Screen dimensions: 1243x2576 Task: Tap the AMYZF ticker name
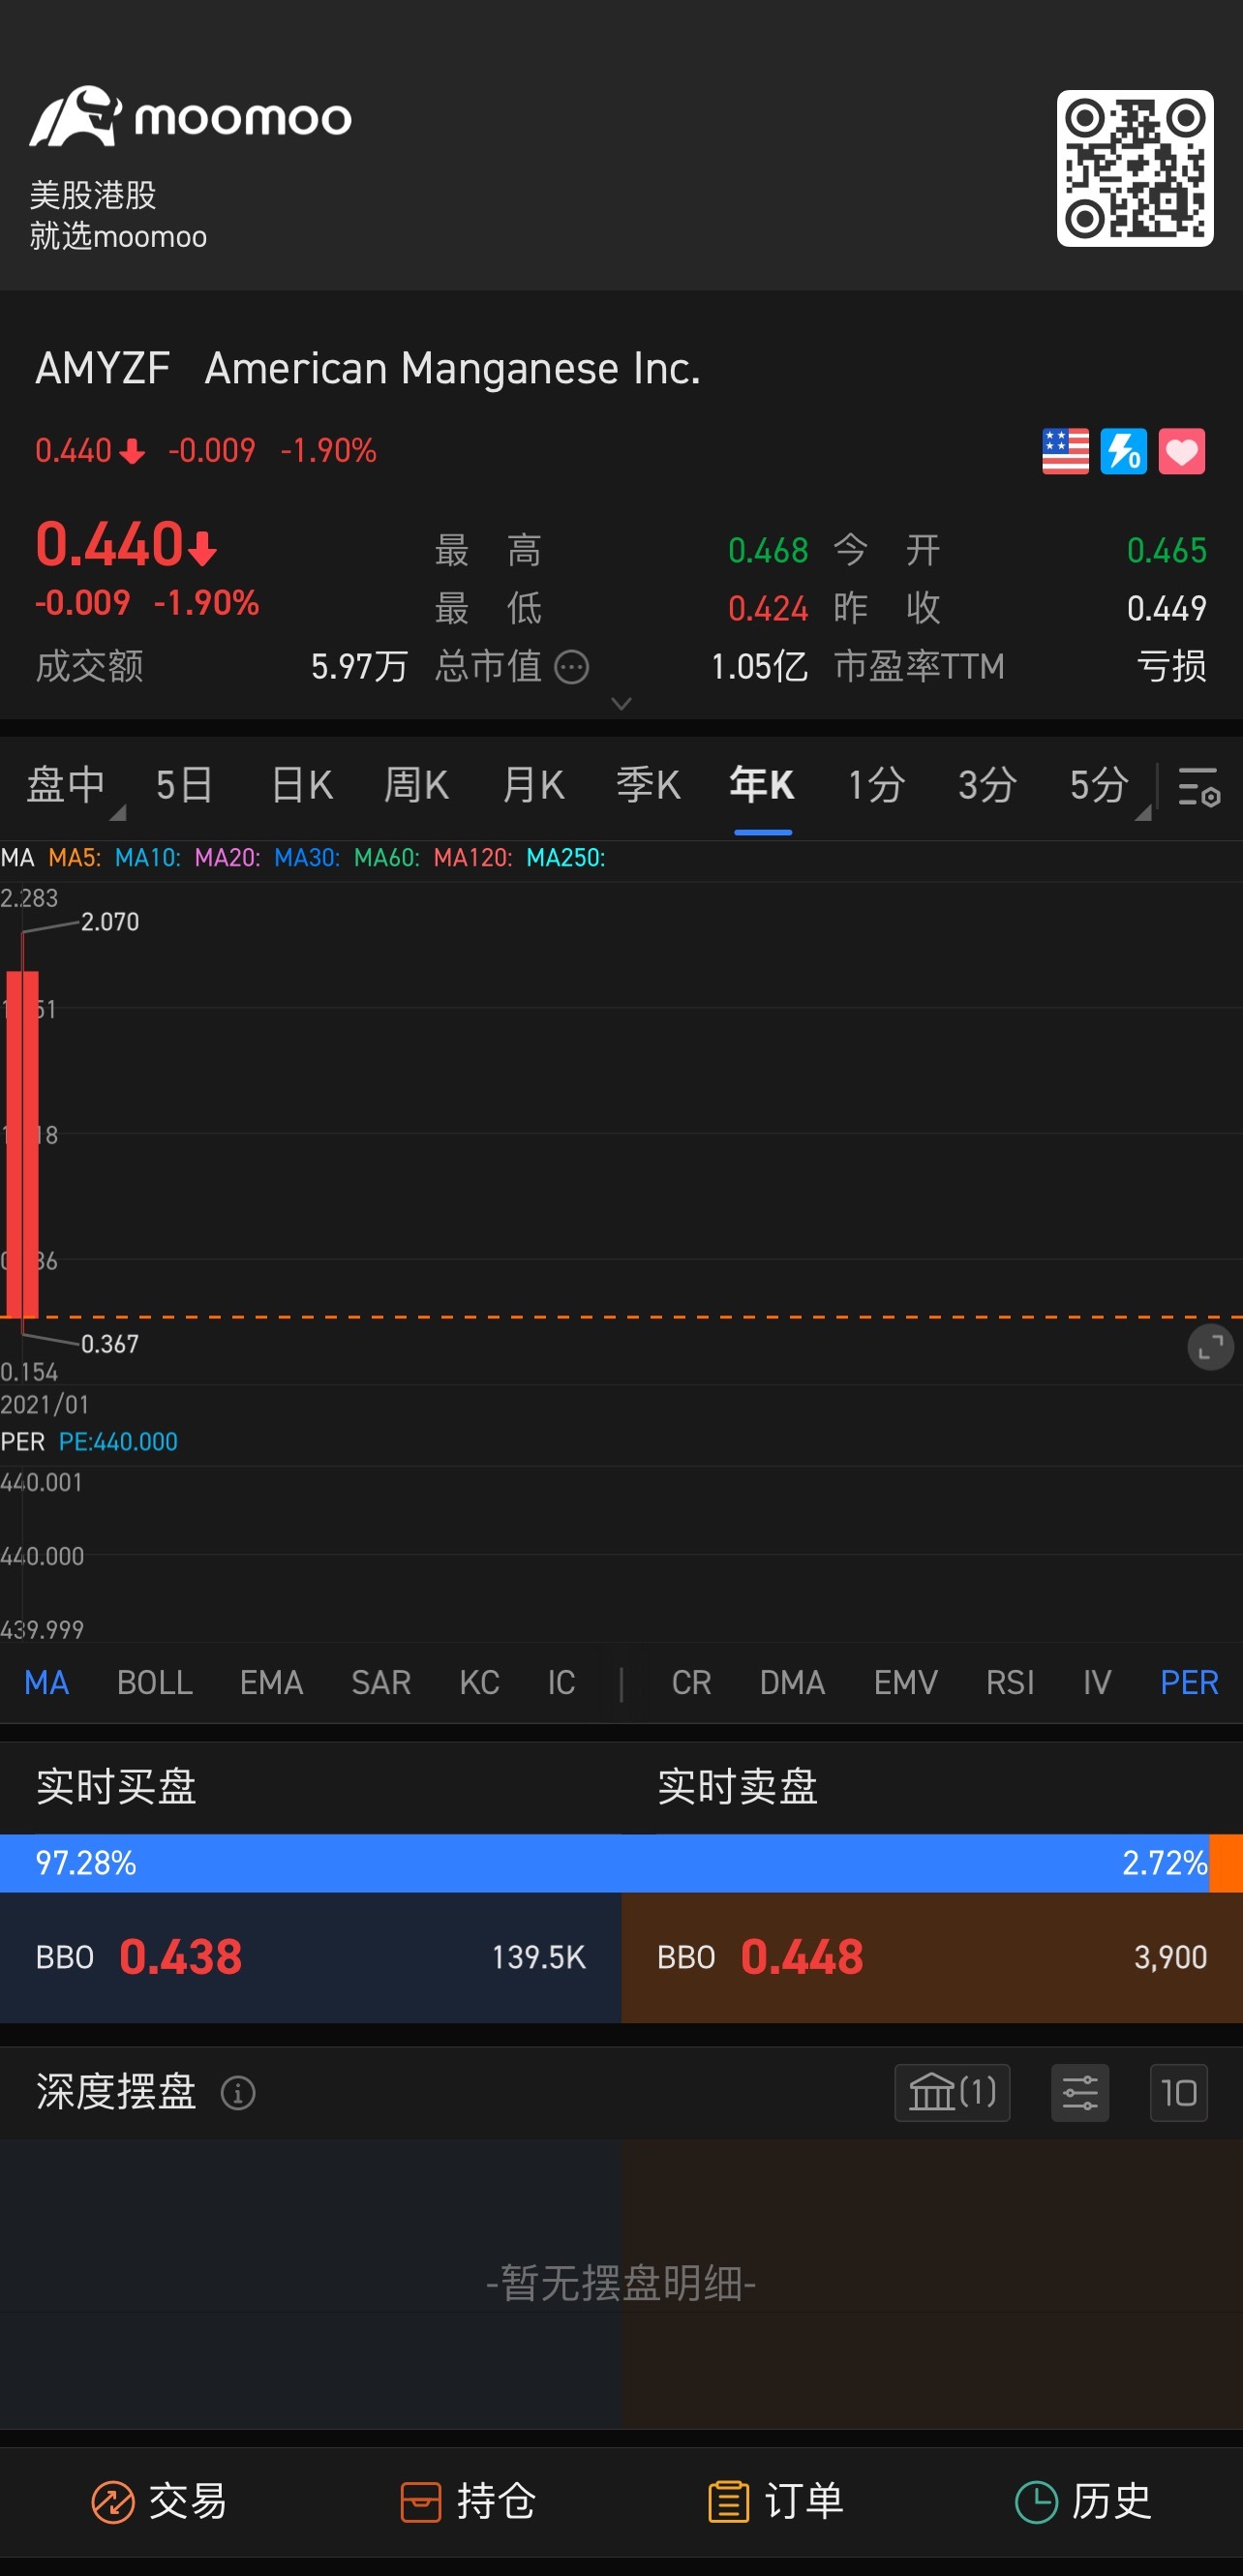click(x=103, y=369)
